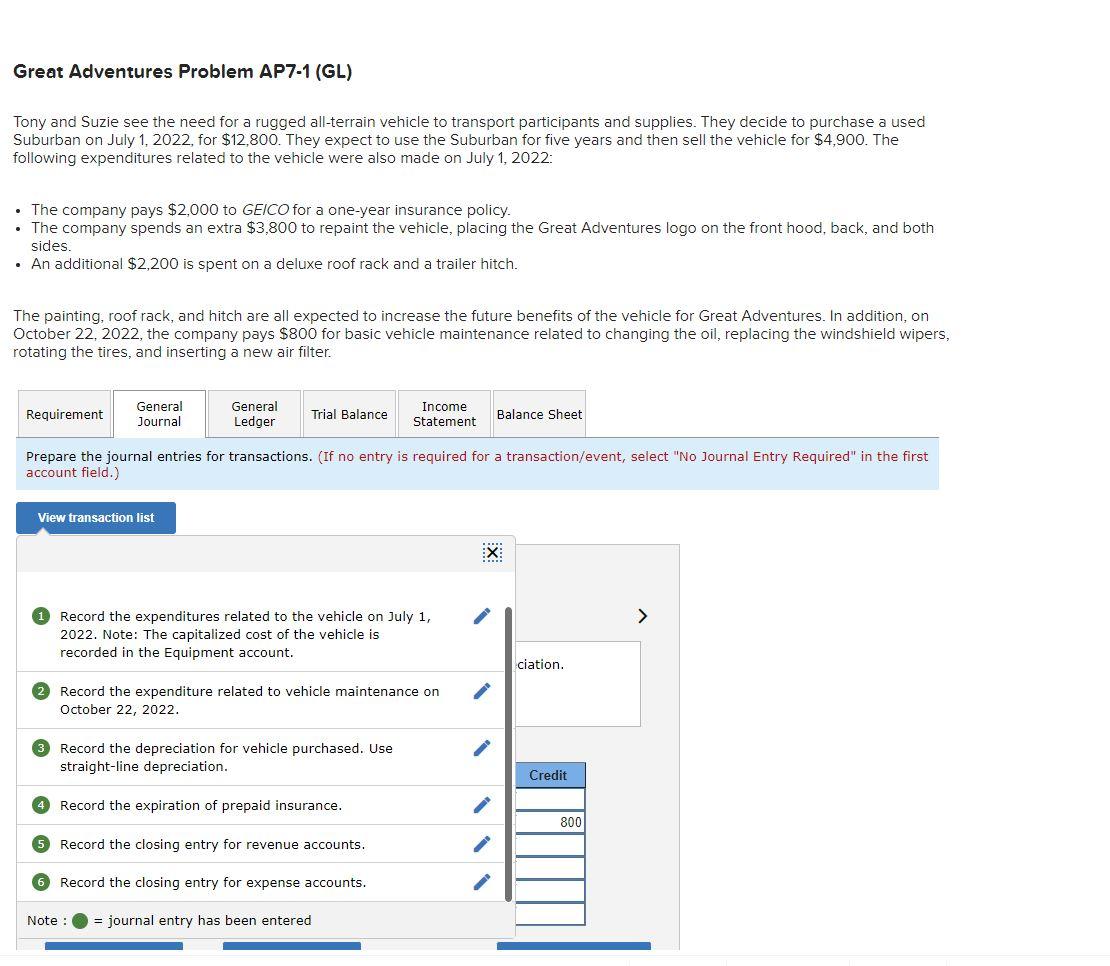Viewport: 1110px width, 966px height.
Task: Select transaction 1 in the transaction list
Action: [x=250, y=634]
